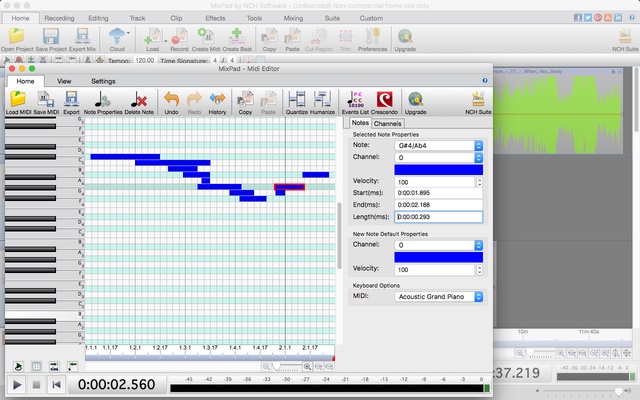The width and height of the screenshot is (640, 400).
Task: Play the MIDI in the editor
Action: pyautogui.click(x=17, y=384)
